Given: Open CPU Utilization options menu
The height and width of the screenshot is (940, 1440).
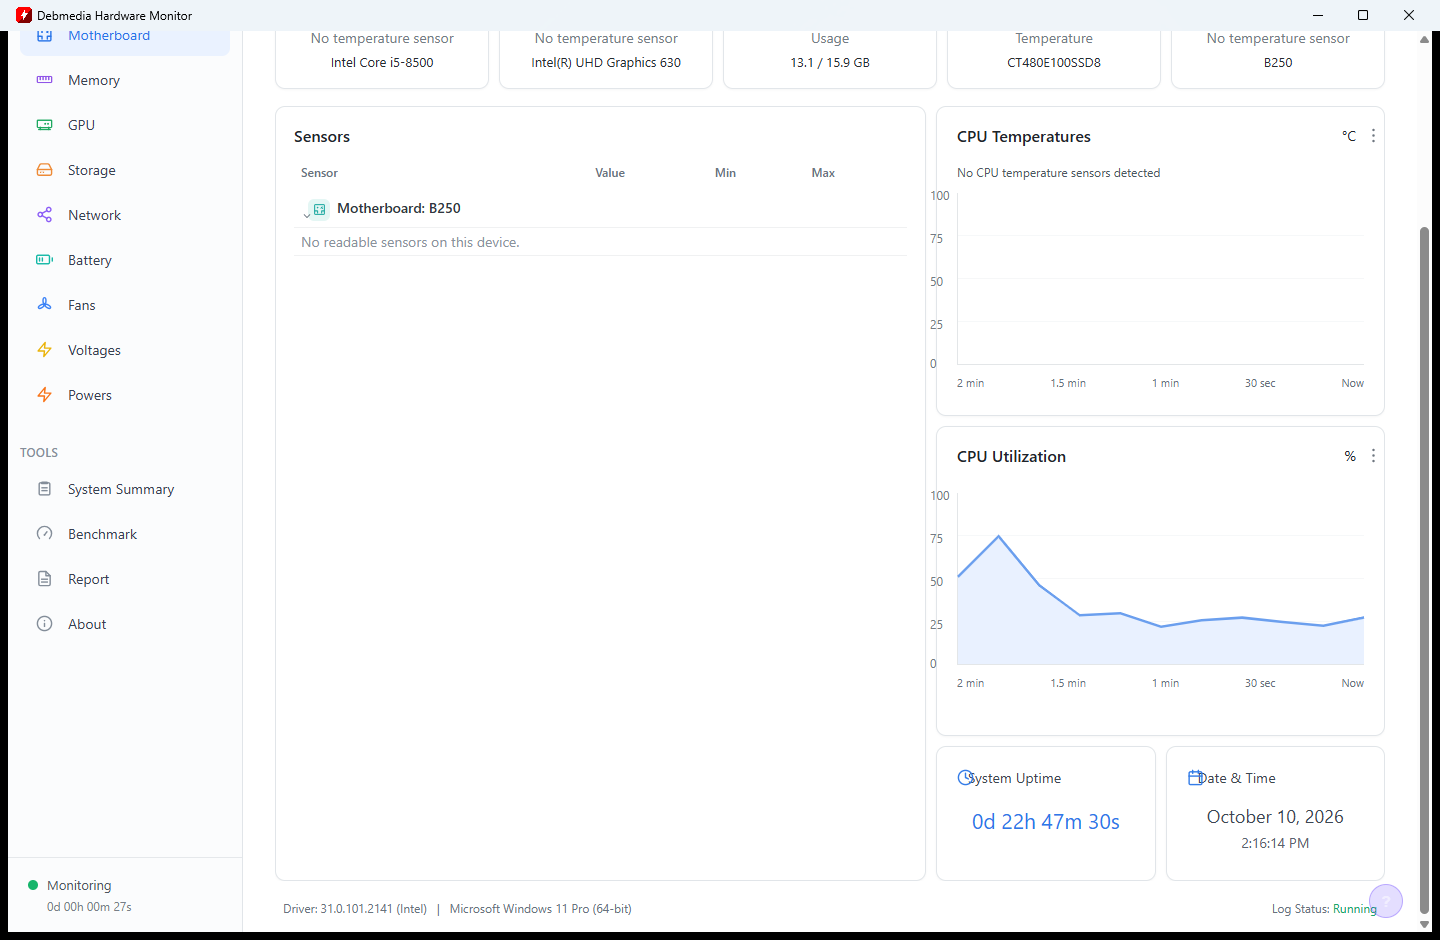Looking at the screenshot, I should [x=1373, y=456].
